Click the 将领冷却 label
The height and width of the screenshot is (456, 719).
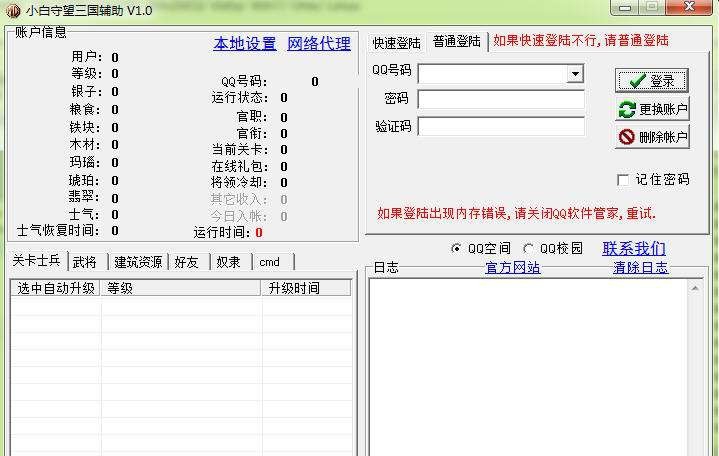(x=239, y=183)
